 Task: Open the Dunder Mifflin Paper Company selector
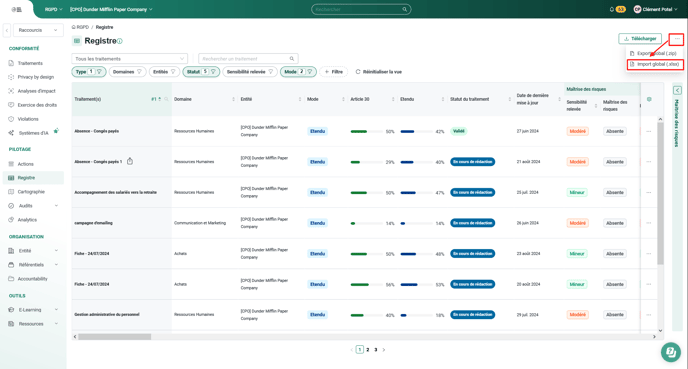111,9
